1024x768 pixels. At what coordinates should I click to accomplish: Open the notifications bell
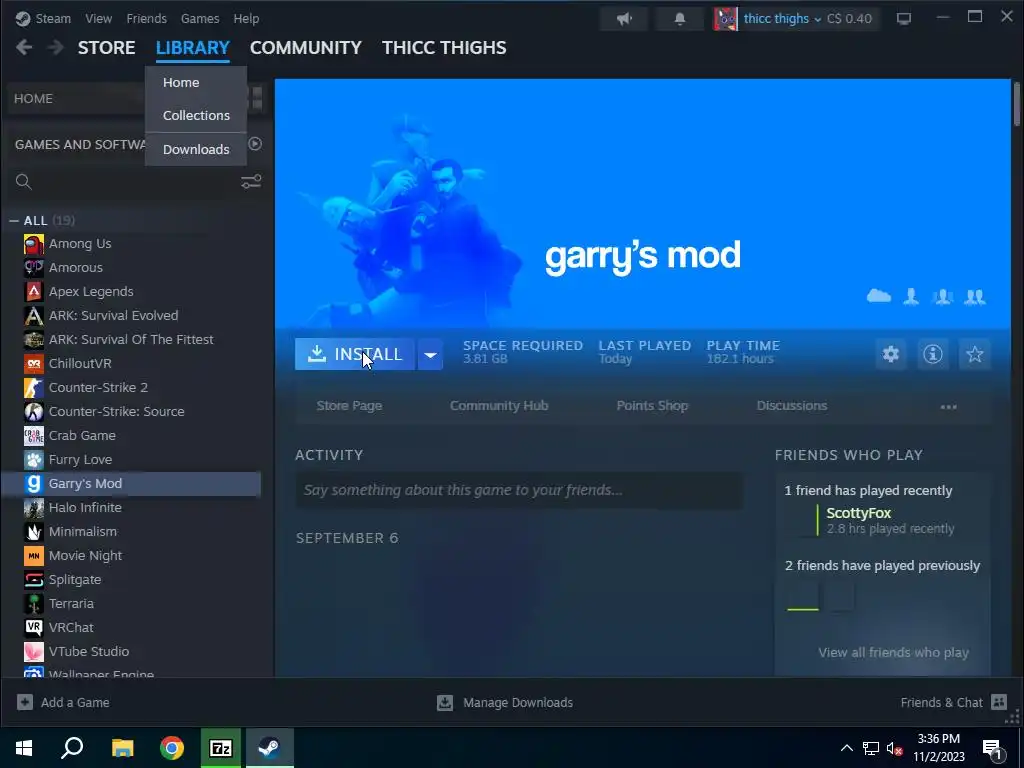680,19
